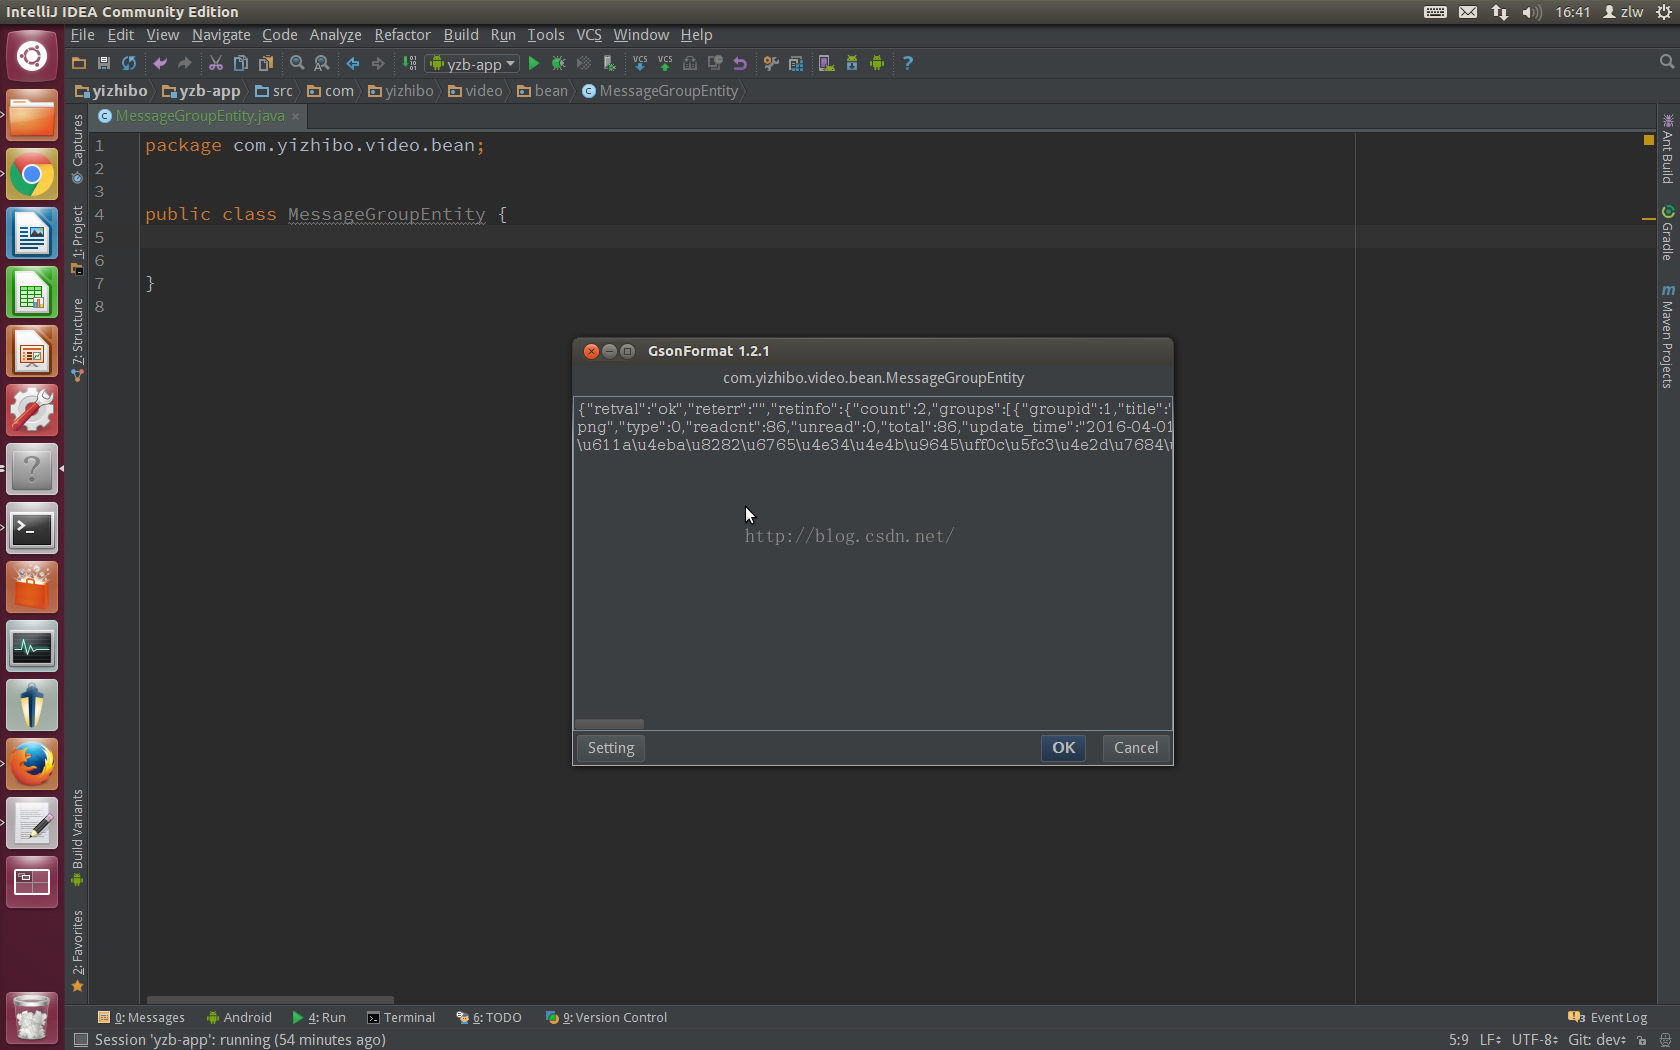1680x1050 pixels.
Task: Open the Navigate menu
Action: (221, 35)
